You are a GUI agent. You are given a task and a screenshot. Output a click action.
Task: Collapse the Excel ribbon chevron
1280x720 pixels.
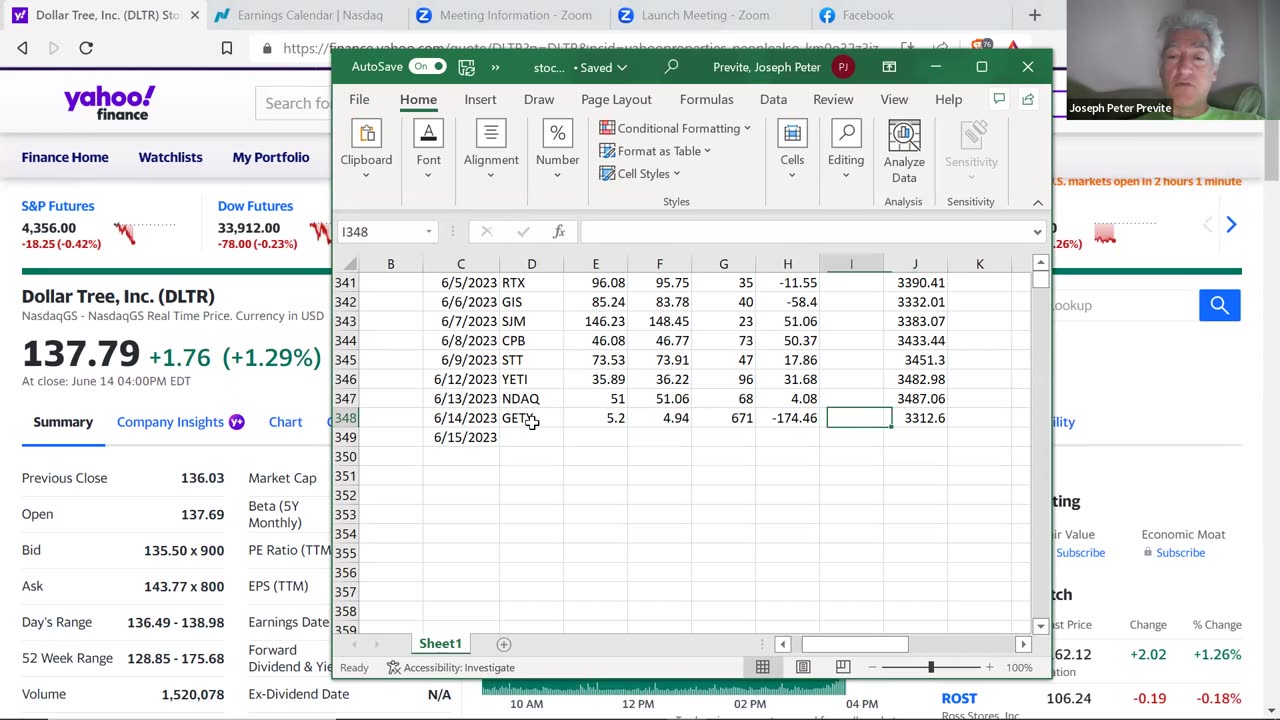pyautogui.click(x=1037, y=202)
